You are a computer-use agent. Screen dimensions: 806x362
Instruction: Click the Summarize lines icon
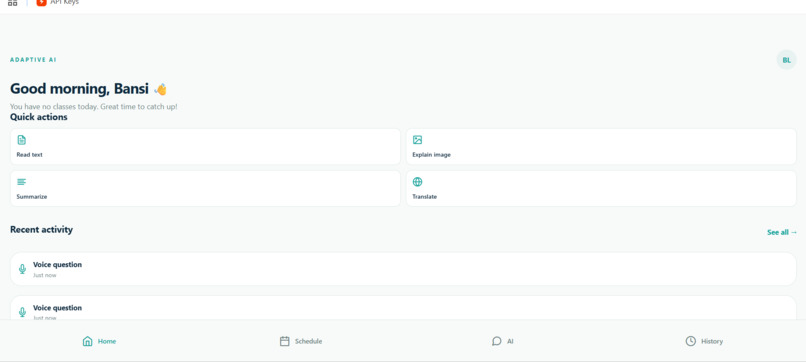click(x=22, y=182)
